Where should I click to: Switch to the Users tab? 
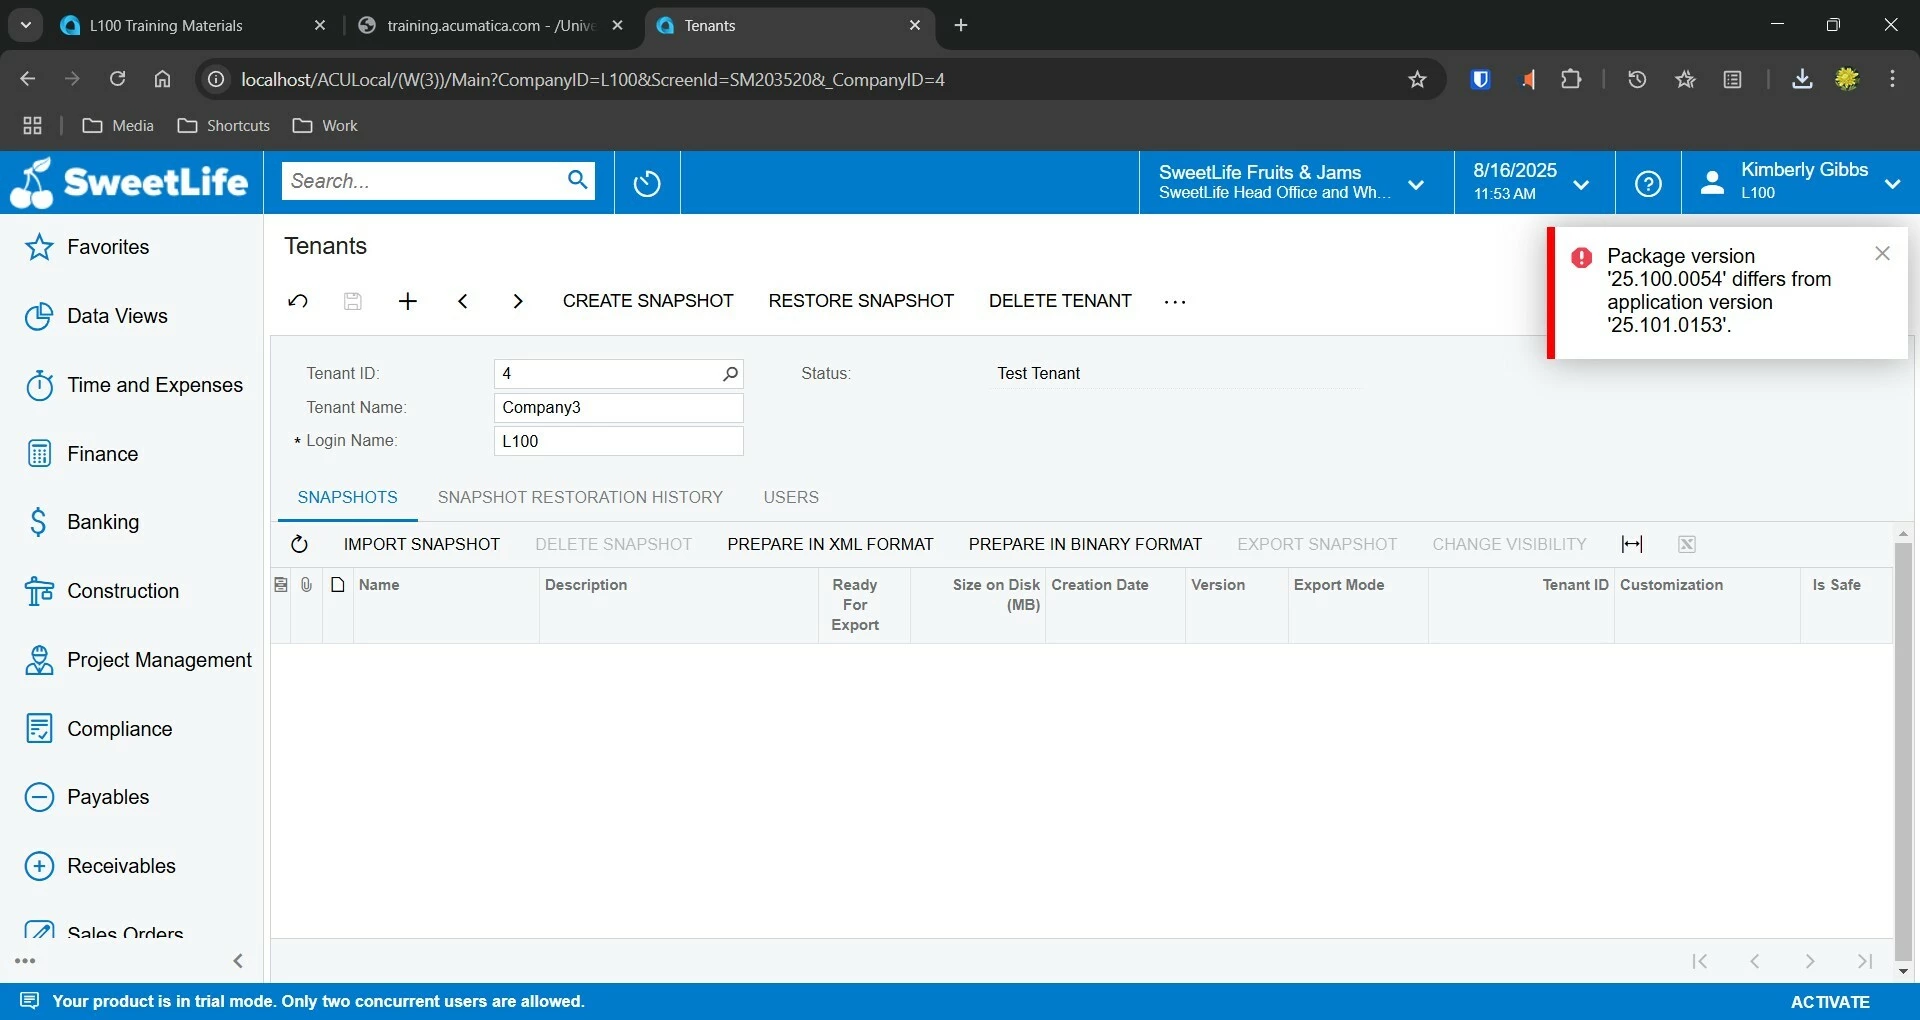pyautogui.click(x=791, y=497)
